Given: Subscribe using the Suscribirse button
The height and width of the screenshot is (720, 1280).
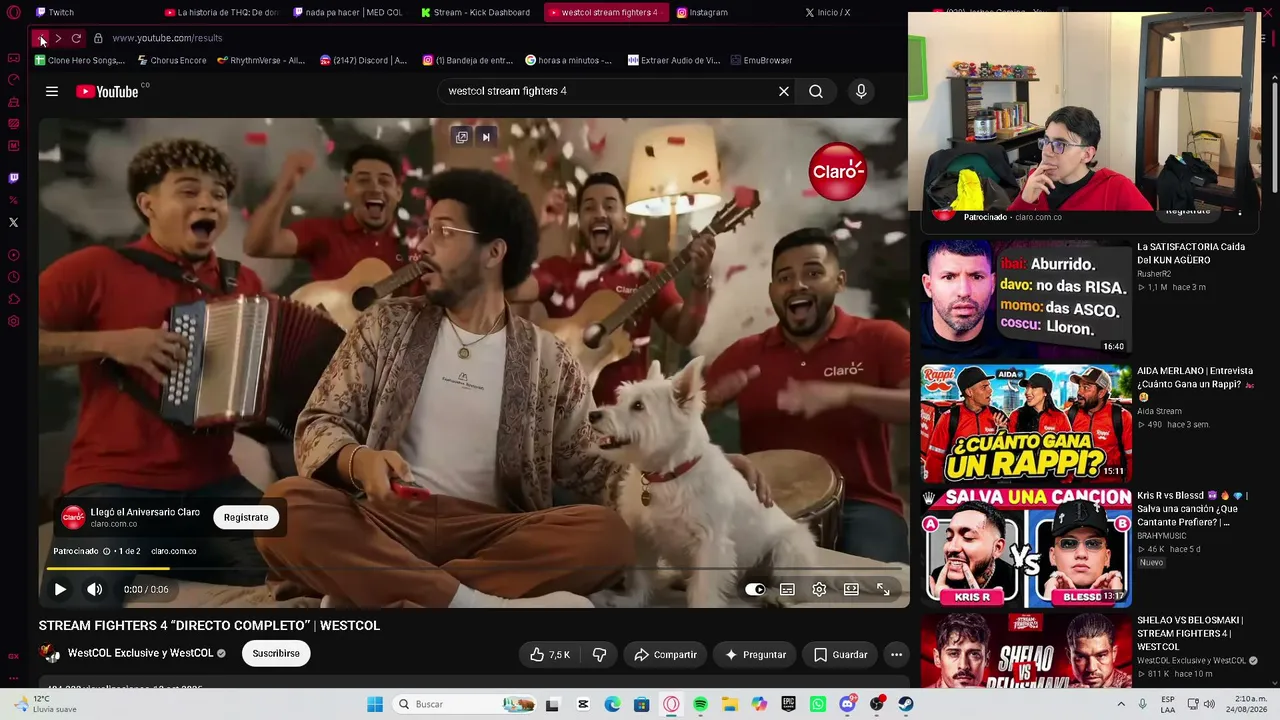Looking at the screenshot, I should click(276, 654).
